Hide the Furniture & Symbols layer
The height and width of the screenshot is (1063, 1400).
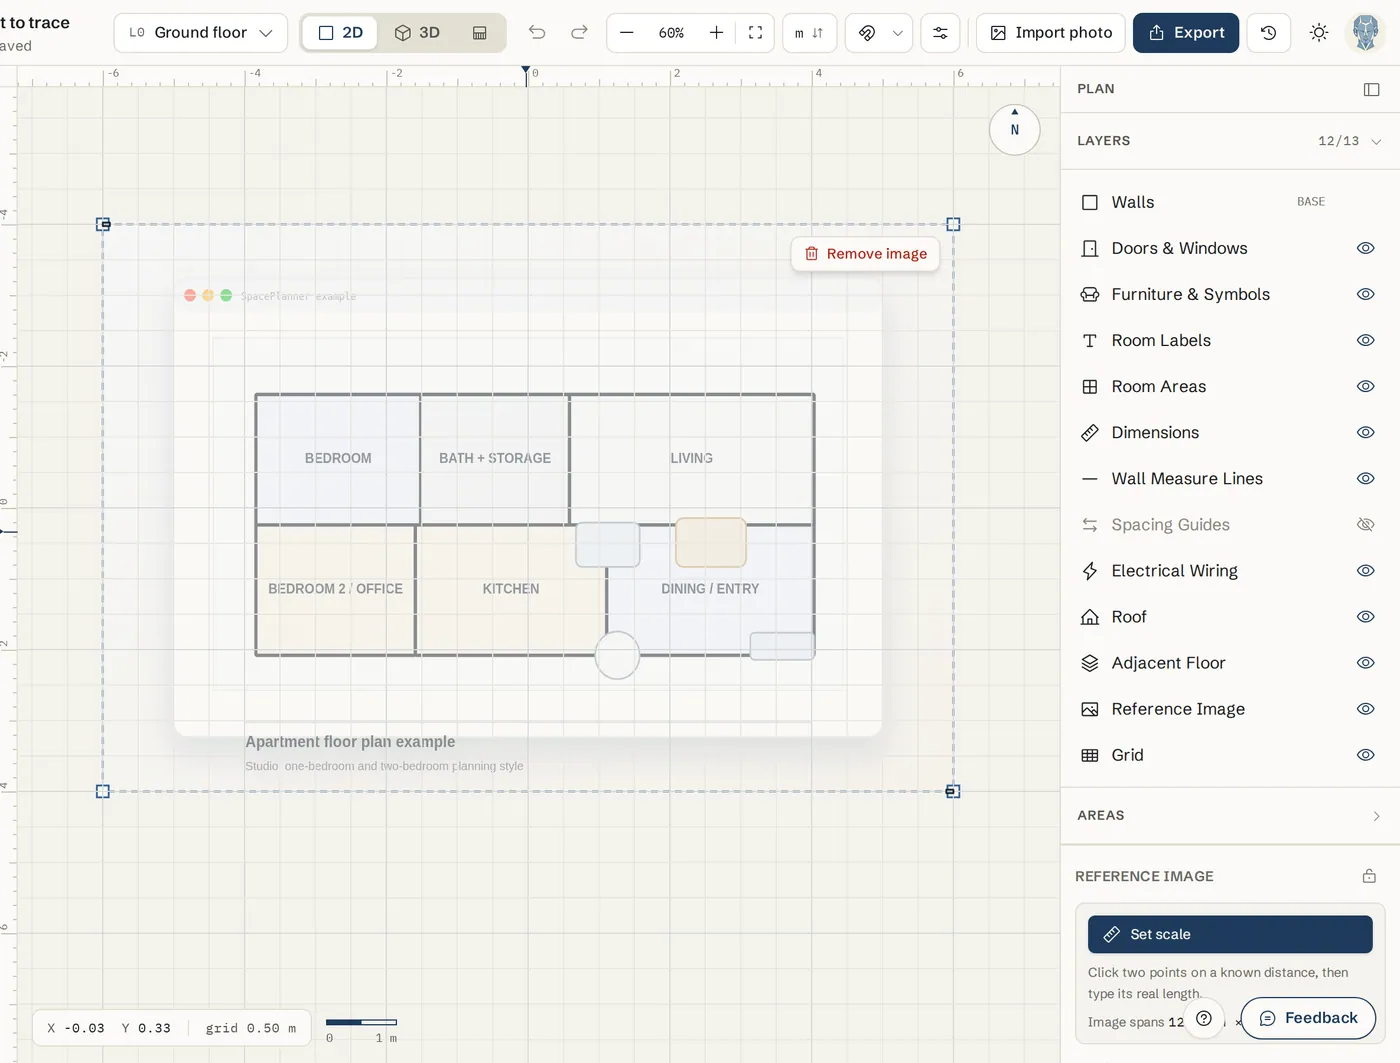[1365, 294]
